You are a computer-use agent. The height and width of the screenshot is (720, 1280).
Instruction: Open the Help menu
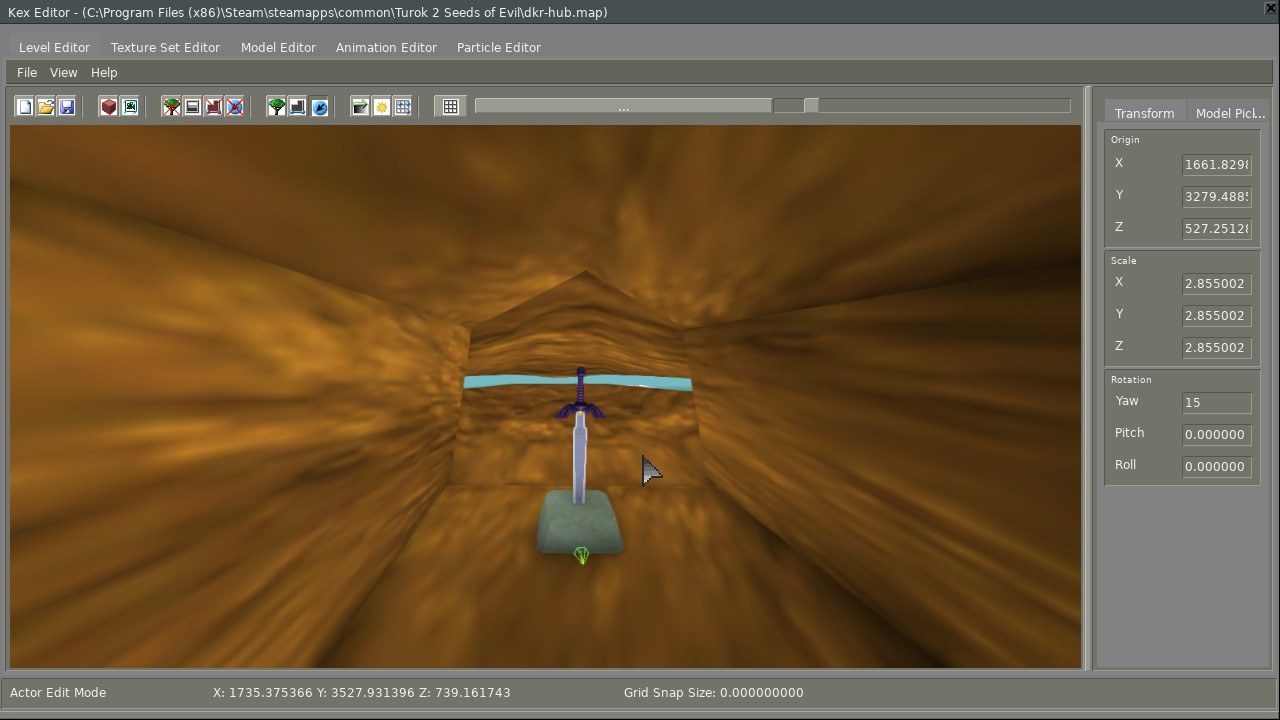104,72
